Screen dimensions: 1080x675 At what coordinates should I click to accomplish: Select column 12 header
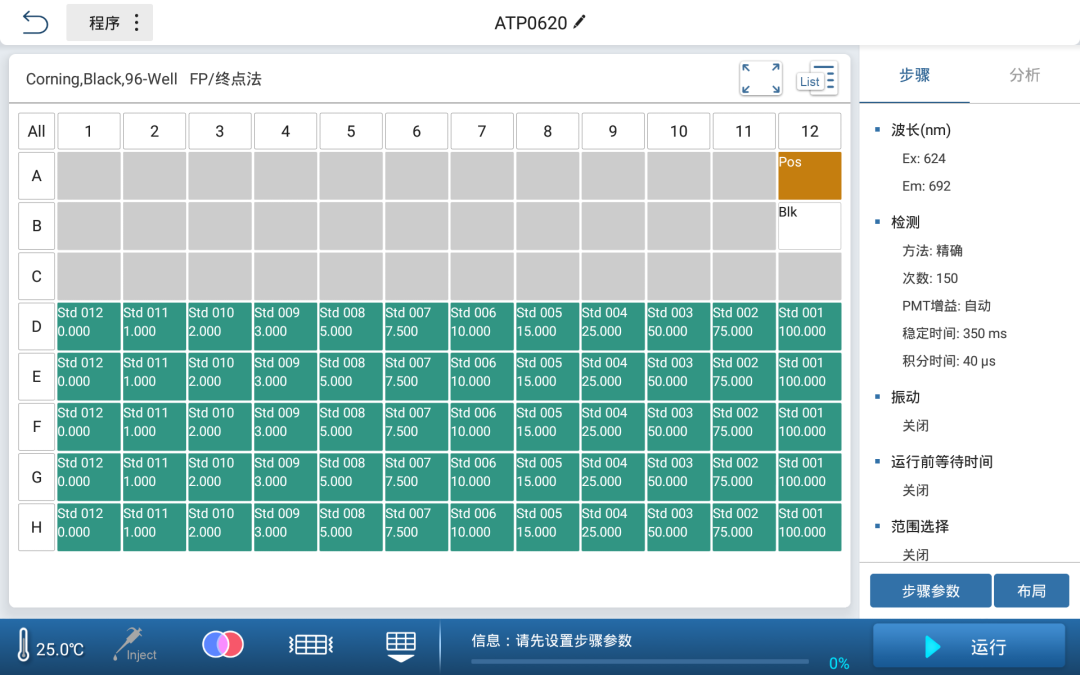[x=809, y=131]
